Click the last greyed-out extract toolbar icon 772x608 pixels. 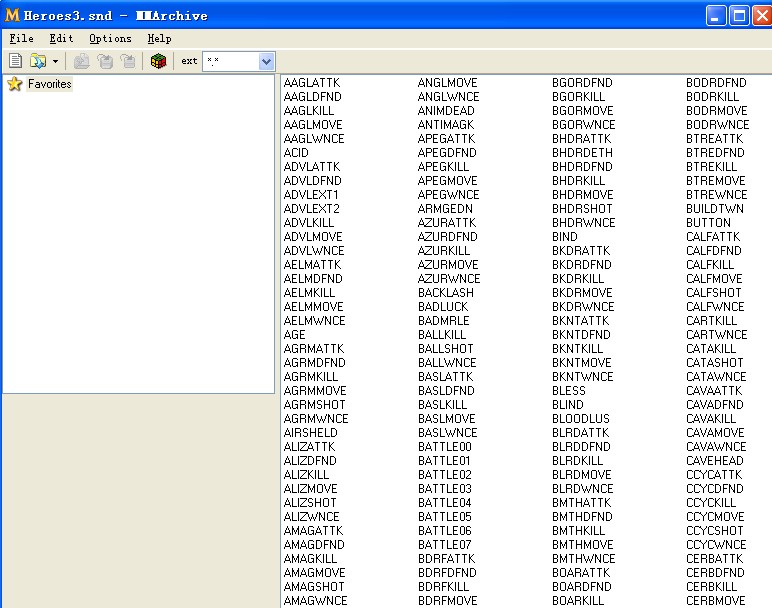pos(128,61)
